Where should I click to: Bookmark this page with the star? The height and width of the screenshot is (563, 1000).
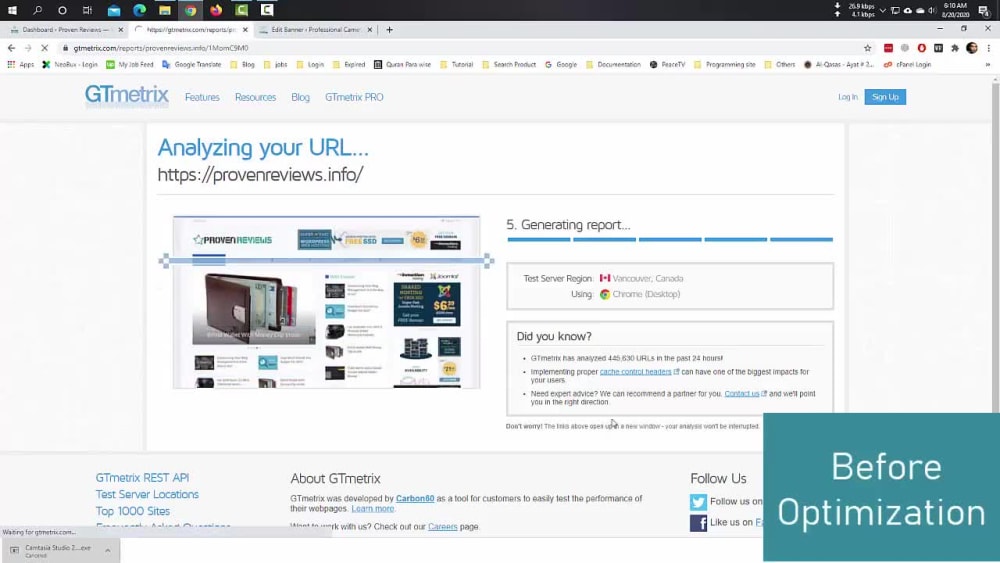click(867, 48)
